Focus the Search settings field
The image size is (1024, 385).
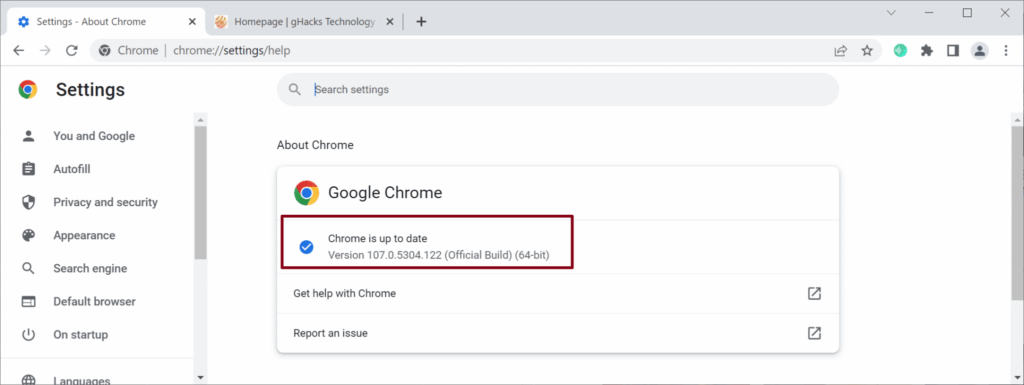tap(558, 89)
